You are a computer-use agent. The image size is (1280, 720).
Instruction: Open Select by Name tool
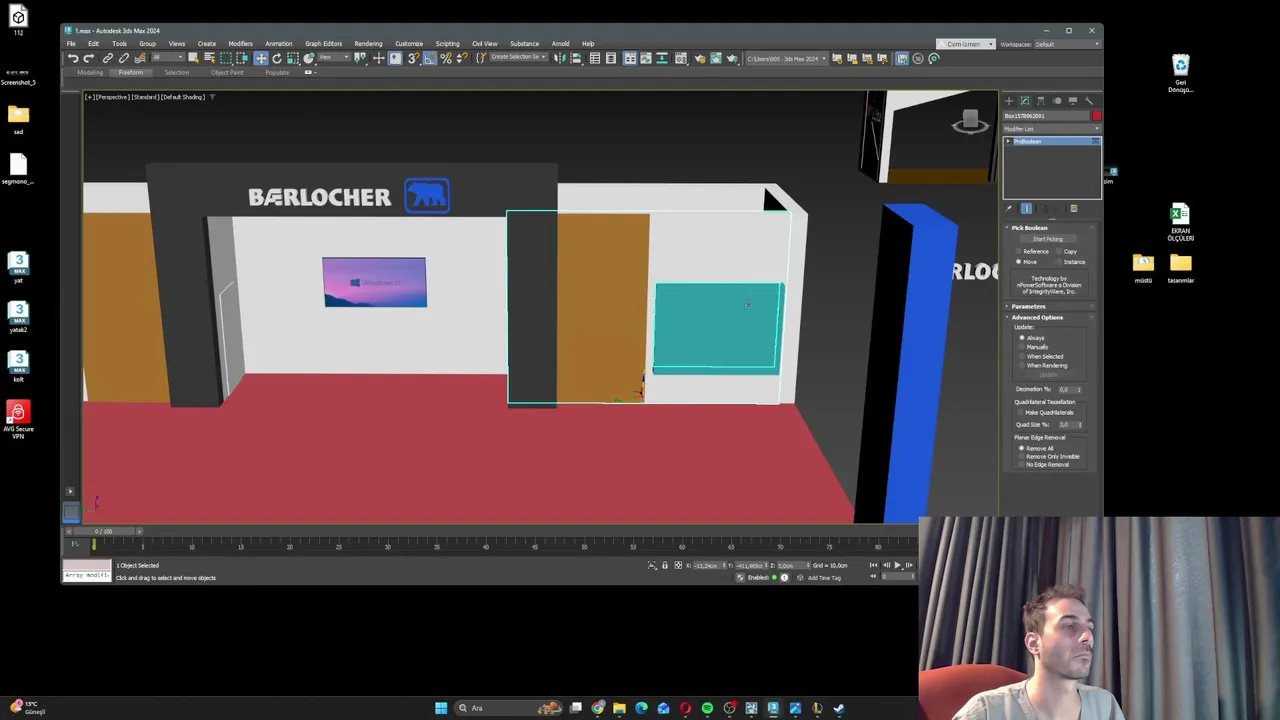point(210,58)
